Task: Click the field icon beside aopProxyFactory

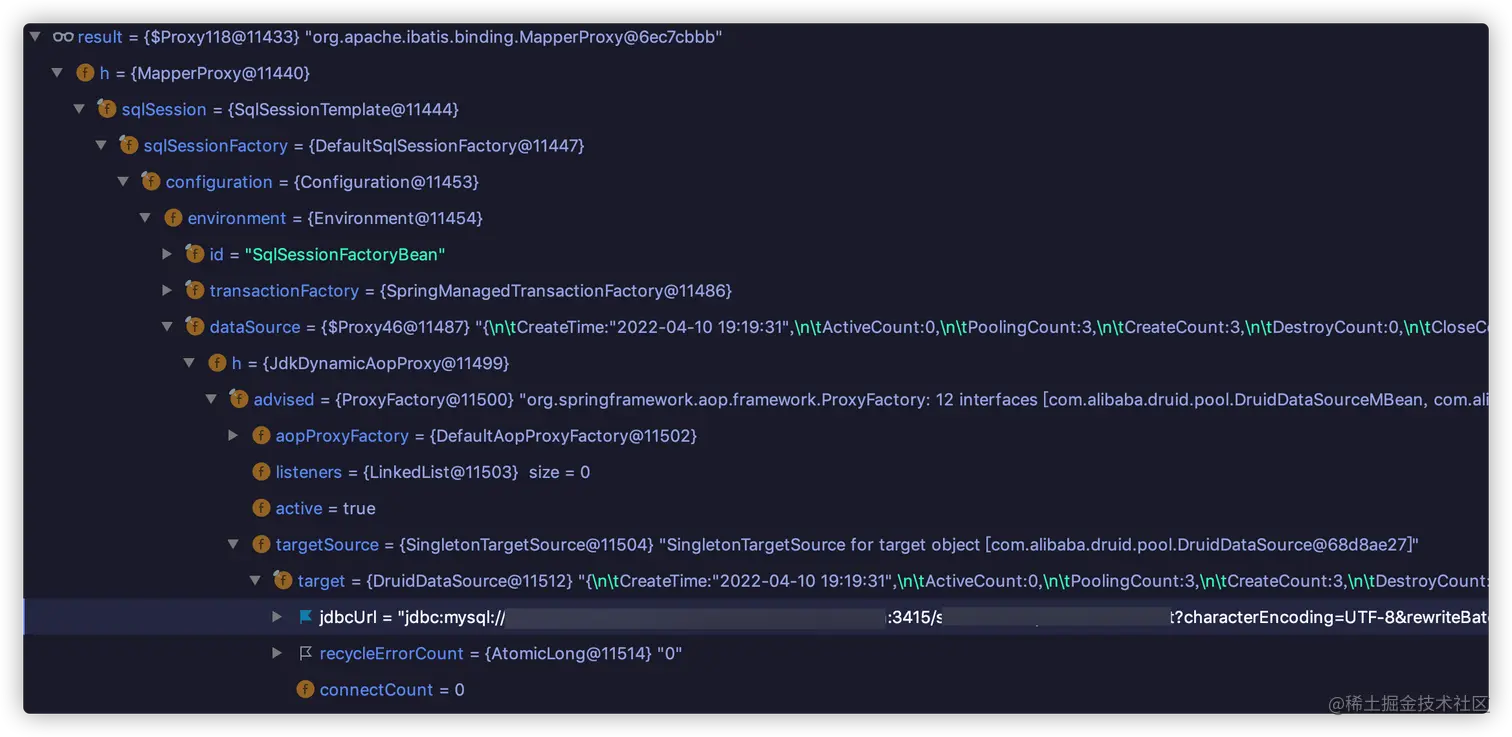Action: (261, 436)
